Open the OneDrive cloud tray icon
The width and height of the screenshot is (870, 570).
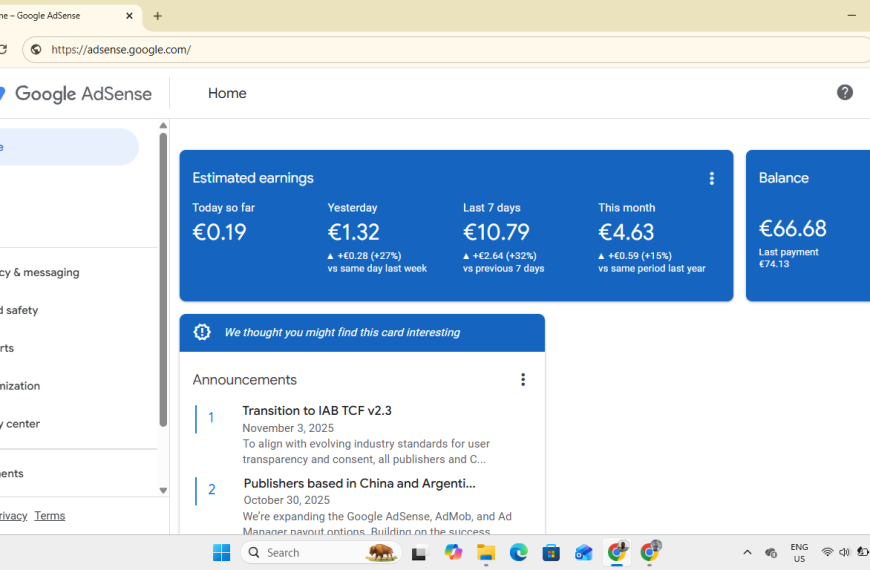pos(771,552)
